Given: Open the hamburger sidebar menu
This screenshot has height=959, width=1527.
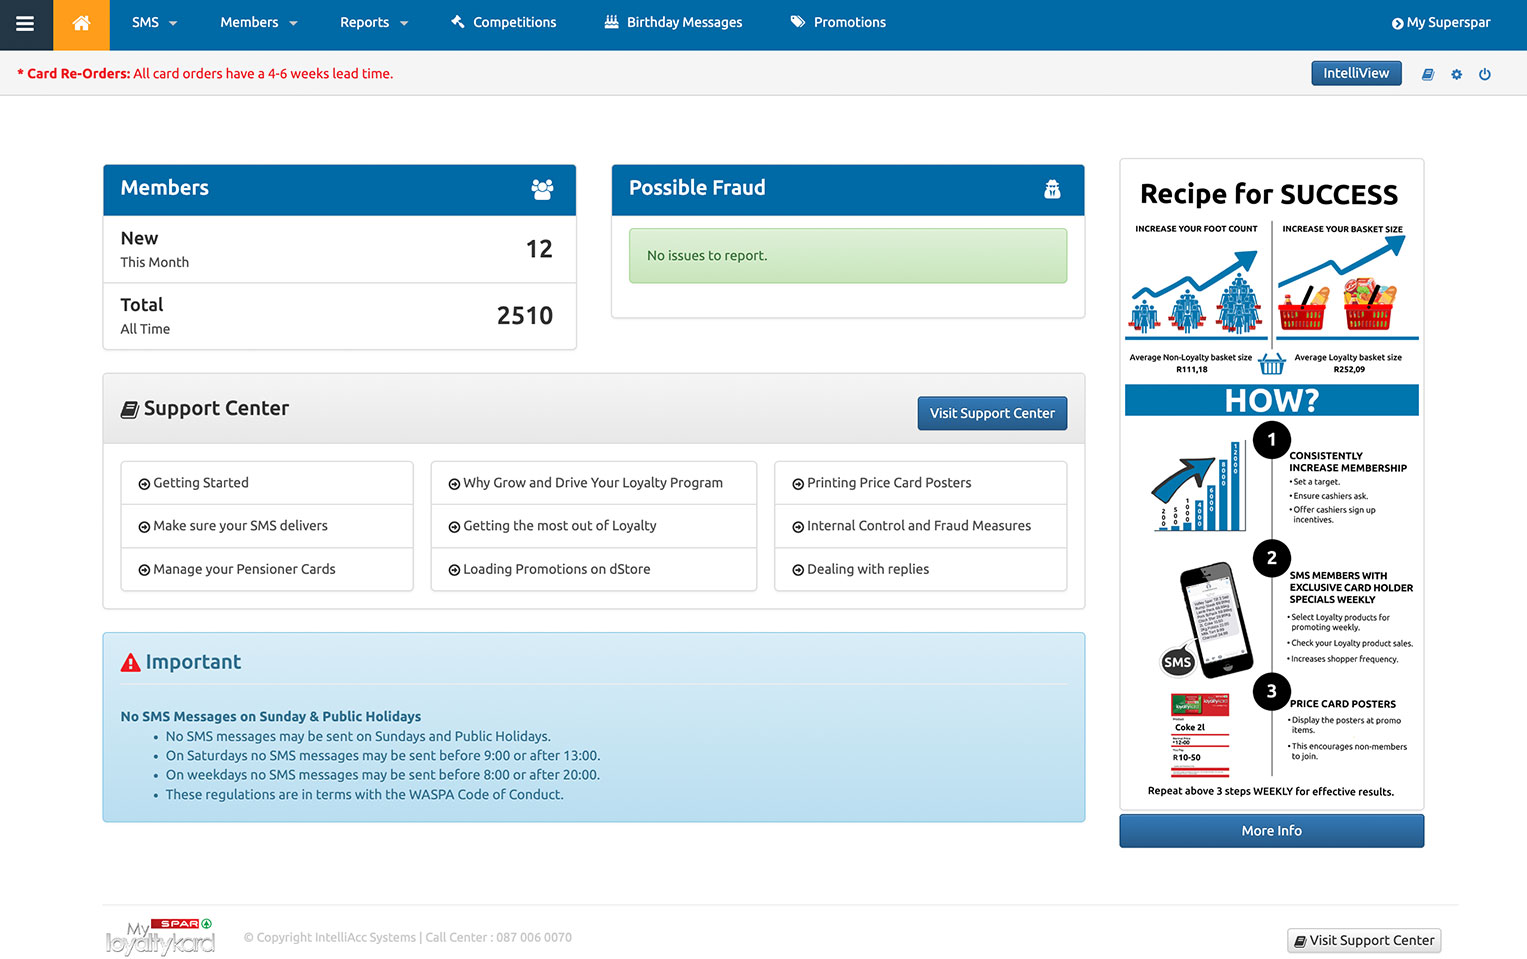Looking at the screenshot, I should 26,23.
